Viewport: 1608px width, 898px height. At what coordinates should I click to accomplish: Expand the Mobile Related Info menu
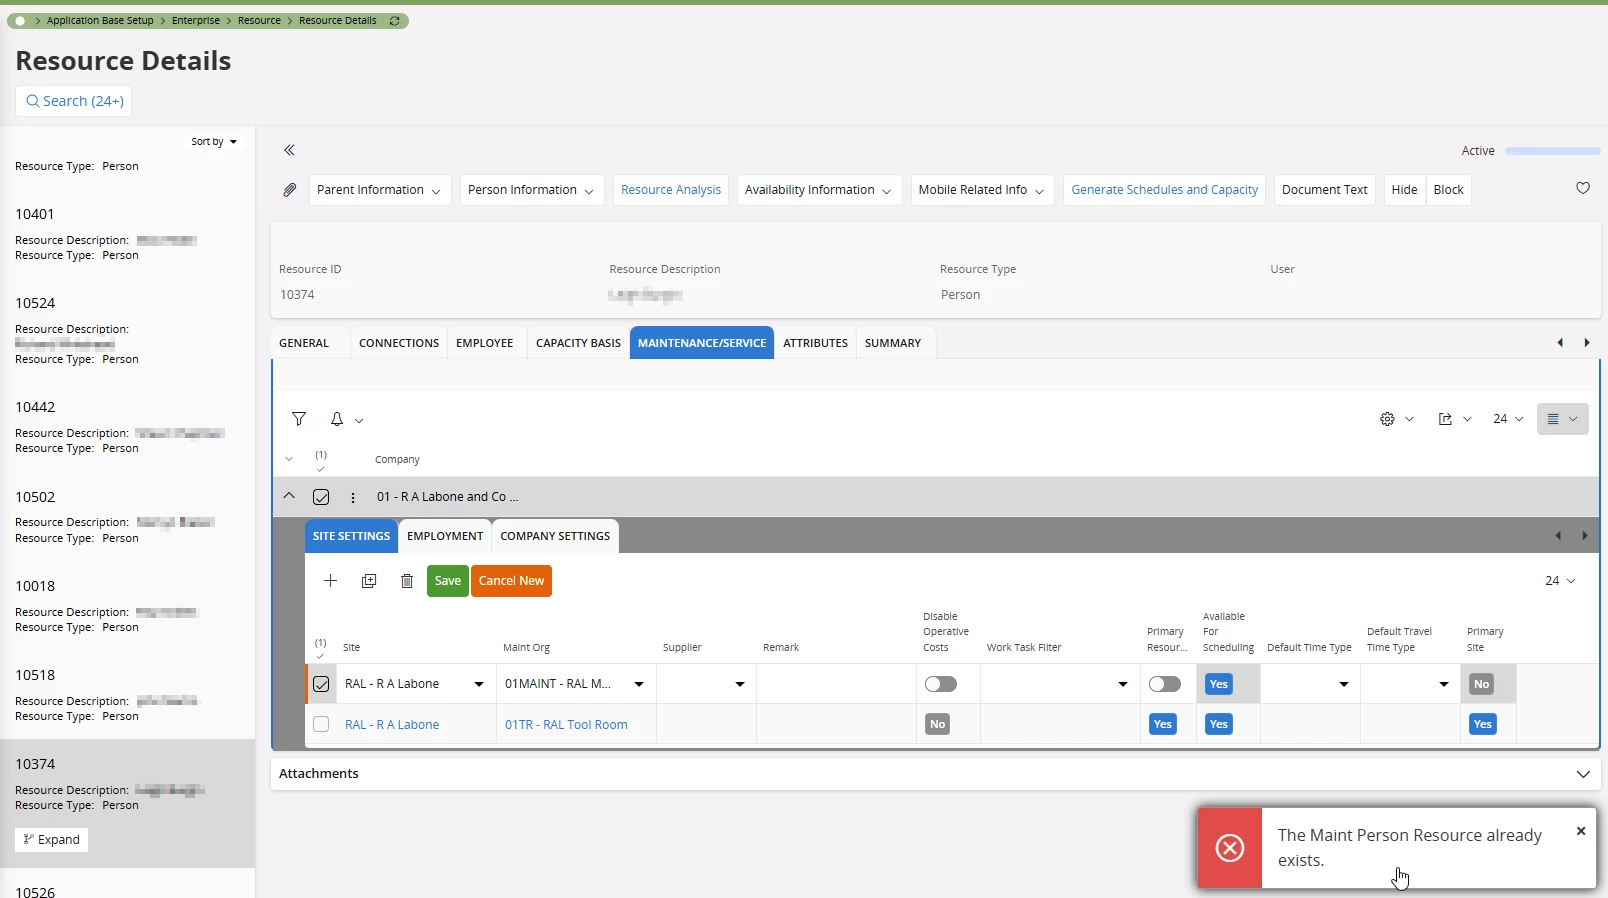[982, 190]
